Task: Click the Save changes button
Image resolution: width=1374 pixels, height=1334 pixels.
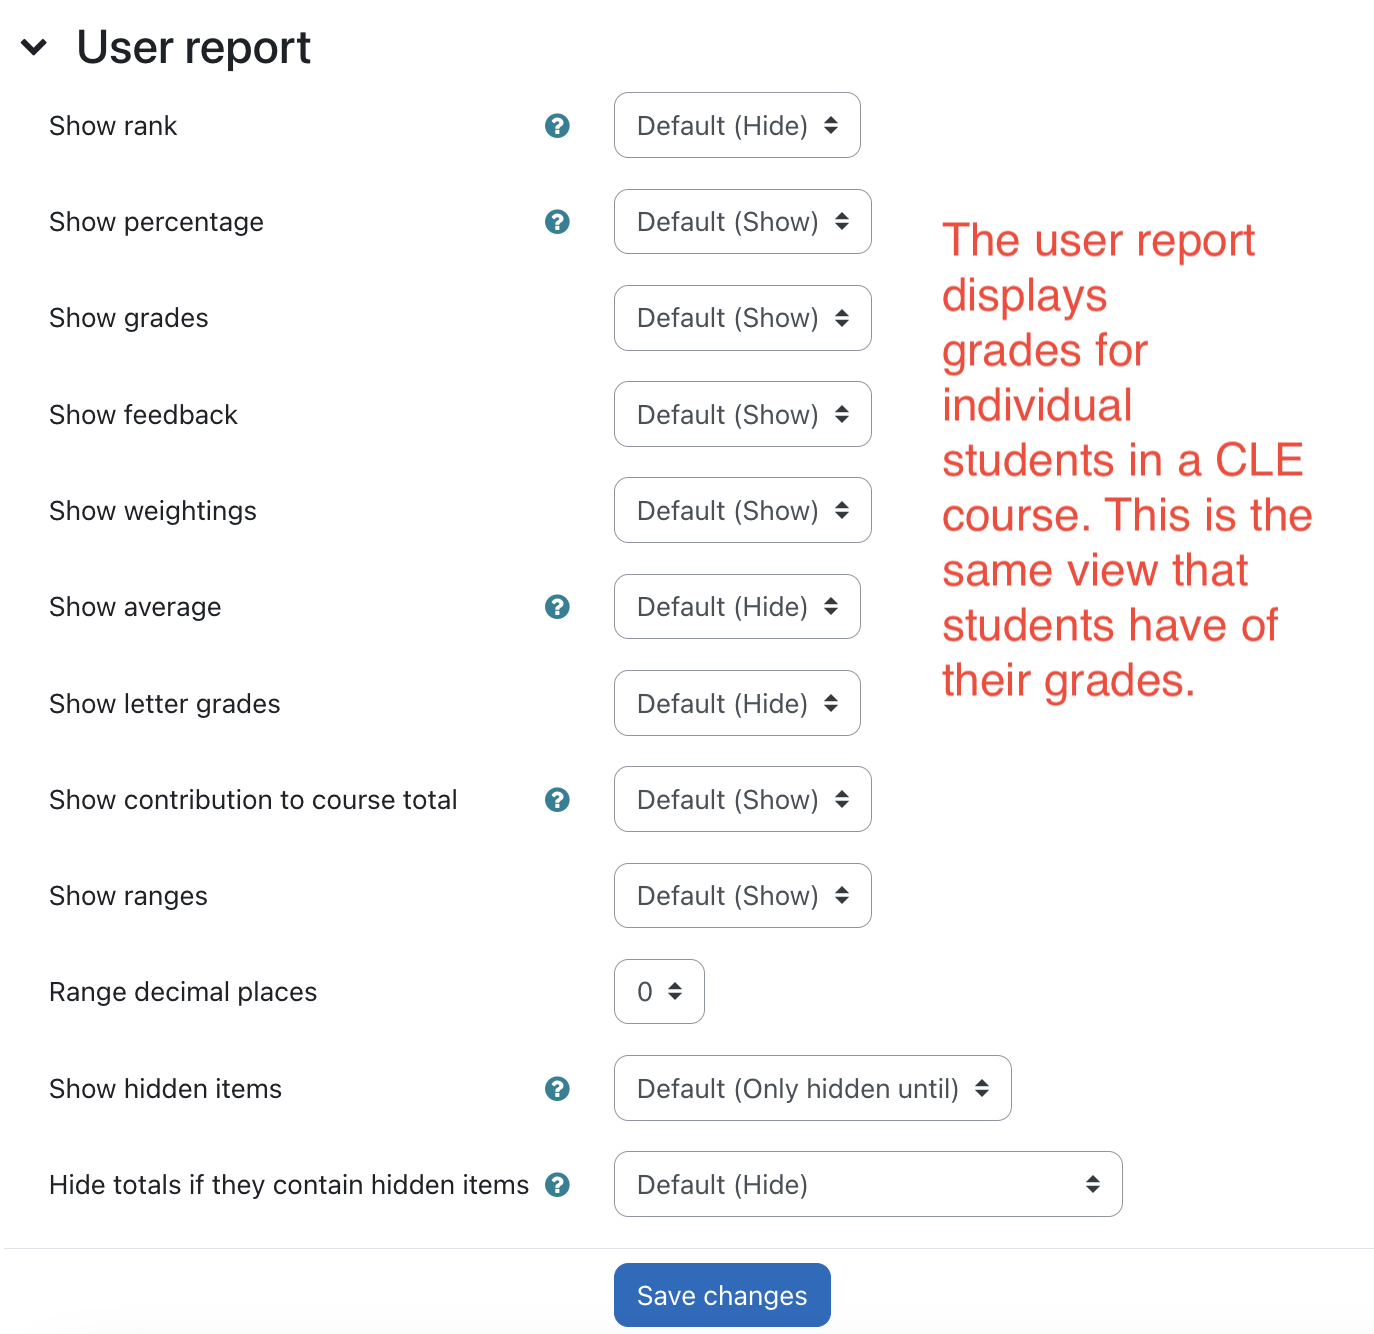Action: pyautogui.click(x=722, y=1296)
